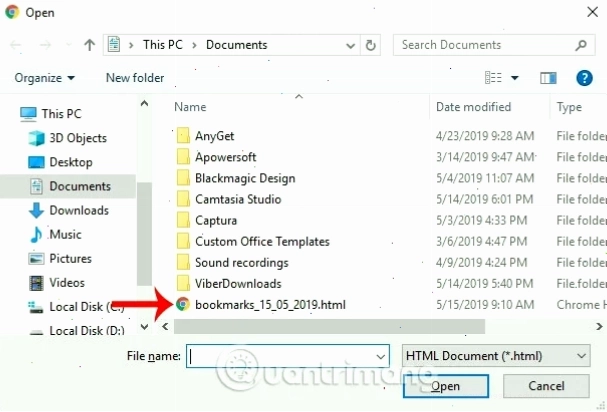Select the bookmarks_15_05_2019.html file name
Image resolution: width=607 pixels, height=412 pixels.
[x=270, y=305]
